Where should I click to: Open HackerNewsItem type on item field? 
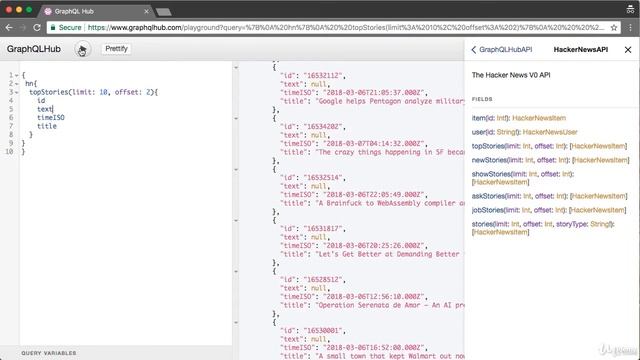click(539, 118)
